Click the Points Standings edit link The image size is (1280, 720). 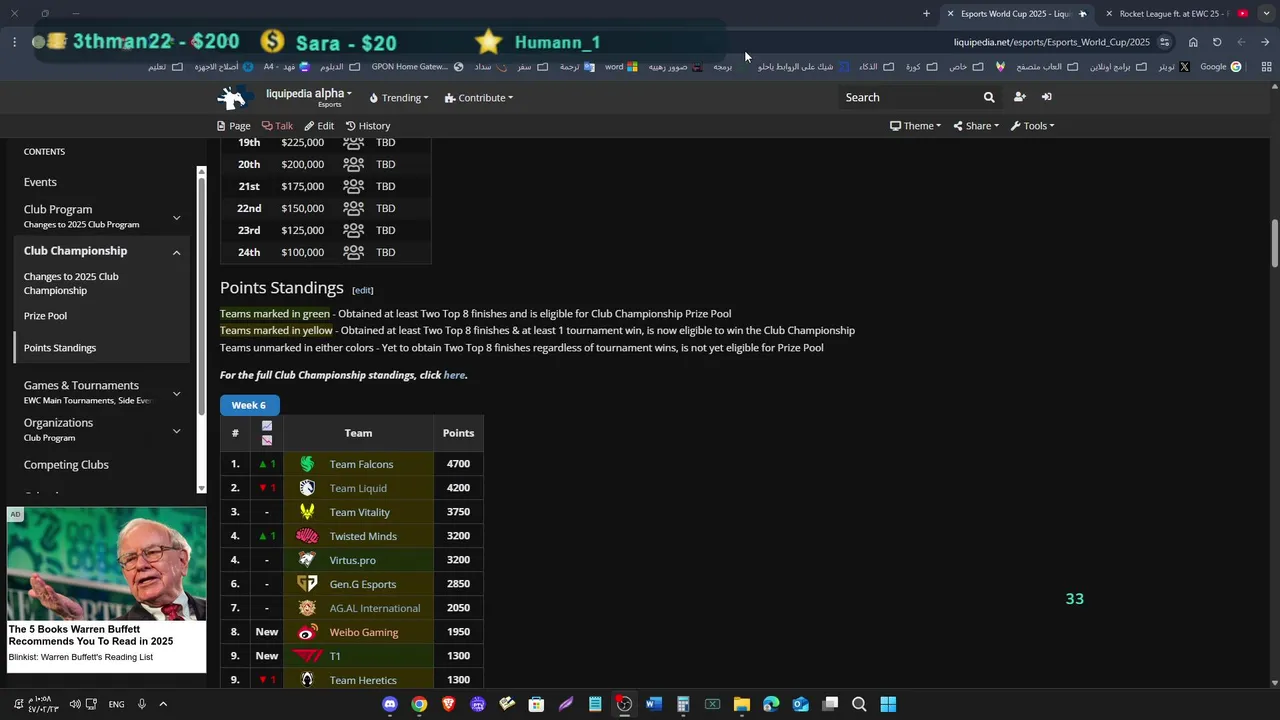point(363,290)
